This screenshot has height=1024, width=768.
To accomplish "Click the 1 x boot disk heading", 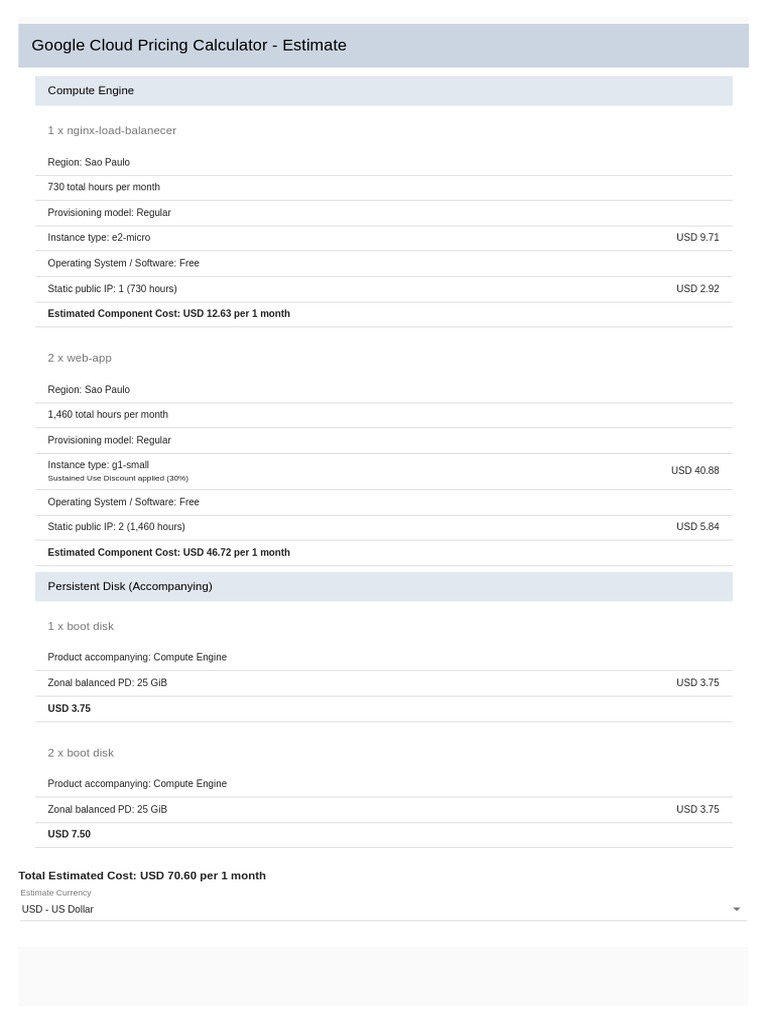I will tap(81, 626).
